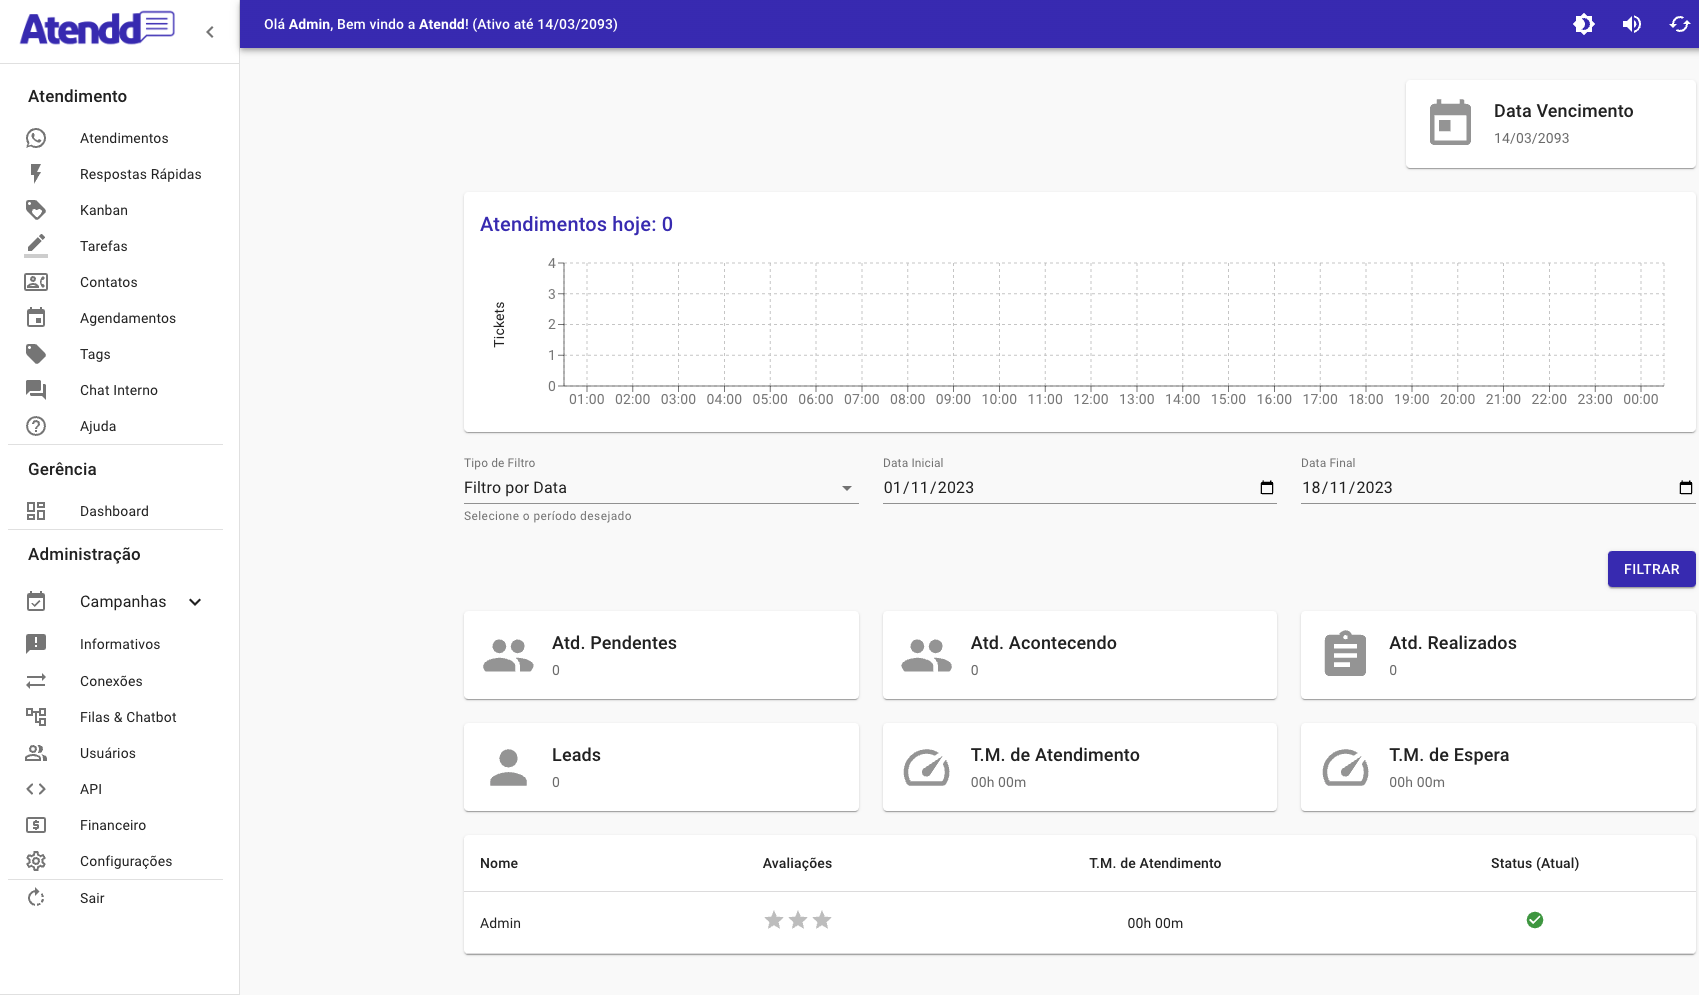The image size is (1699, 995).
Task: Click the refresh sync icon in header
Action: pos(1680,24)
